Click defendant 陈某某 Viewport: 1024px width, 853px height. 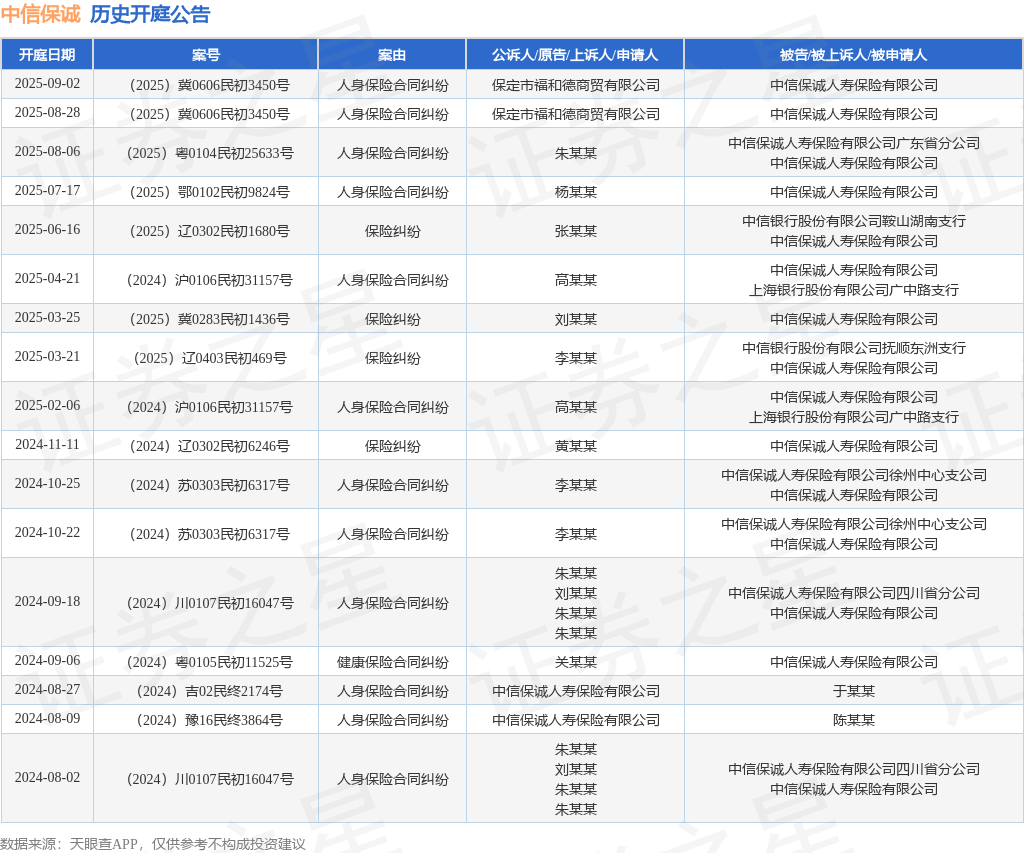(854, 720)
